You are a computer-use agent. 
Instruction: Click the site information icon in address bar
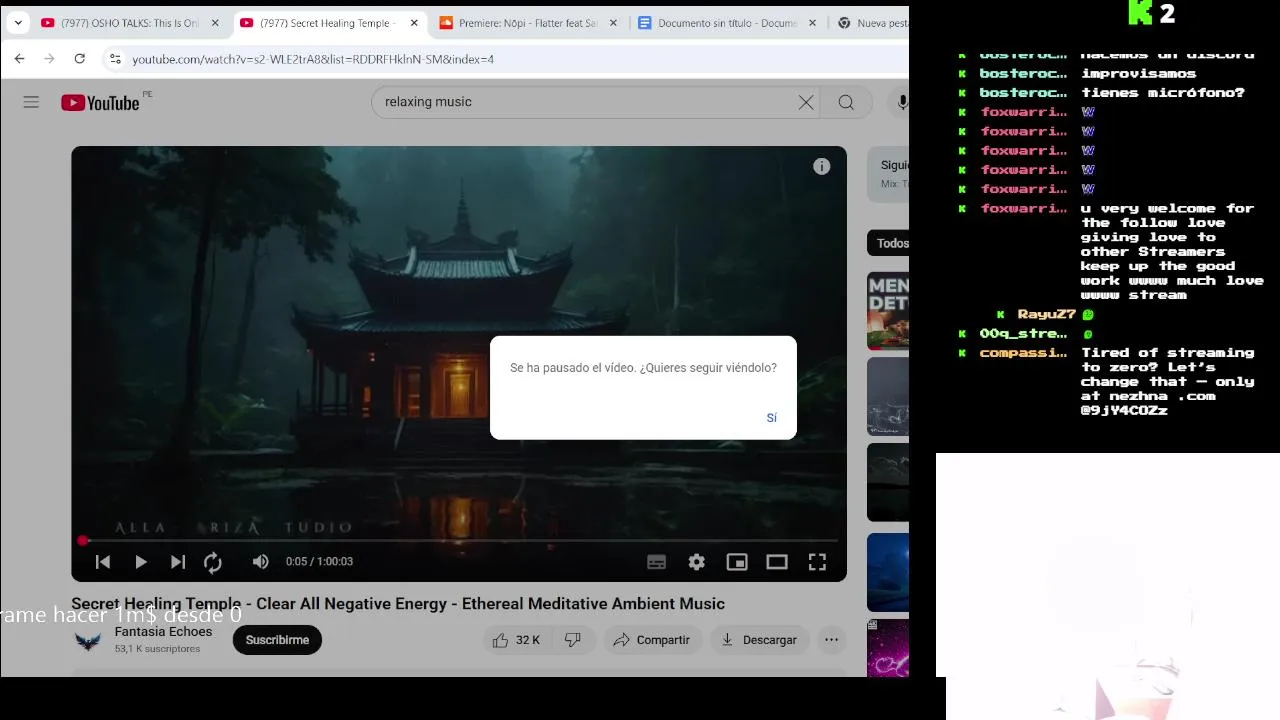click(116, 59)
